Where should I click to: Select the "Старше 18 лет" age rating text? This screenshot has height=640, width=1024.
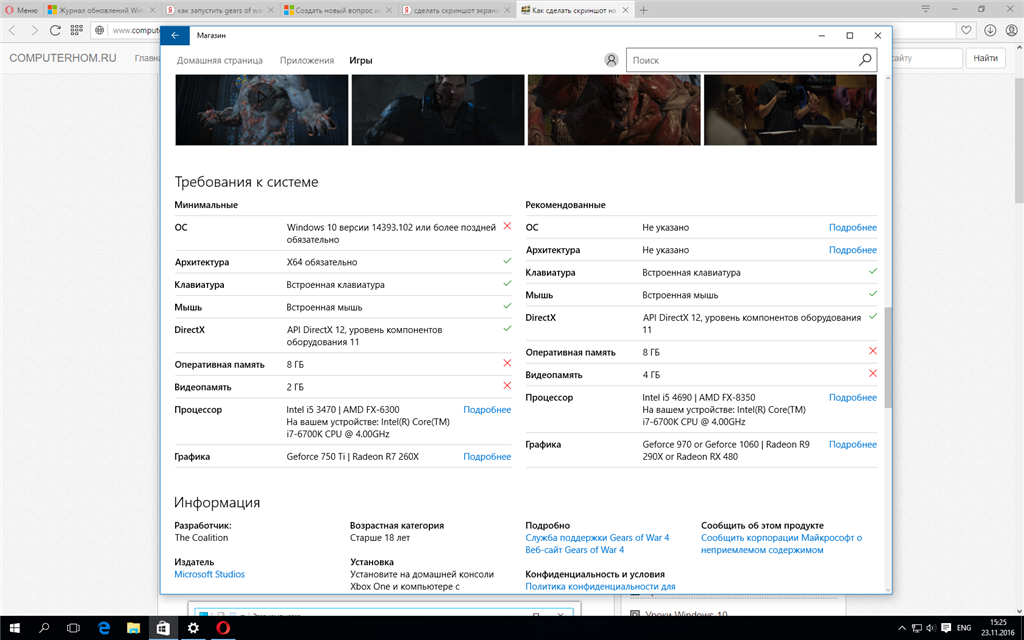[x=380, y=537]
